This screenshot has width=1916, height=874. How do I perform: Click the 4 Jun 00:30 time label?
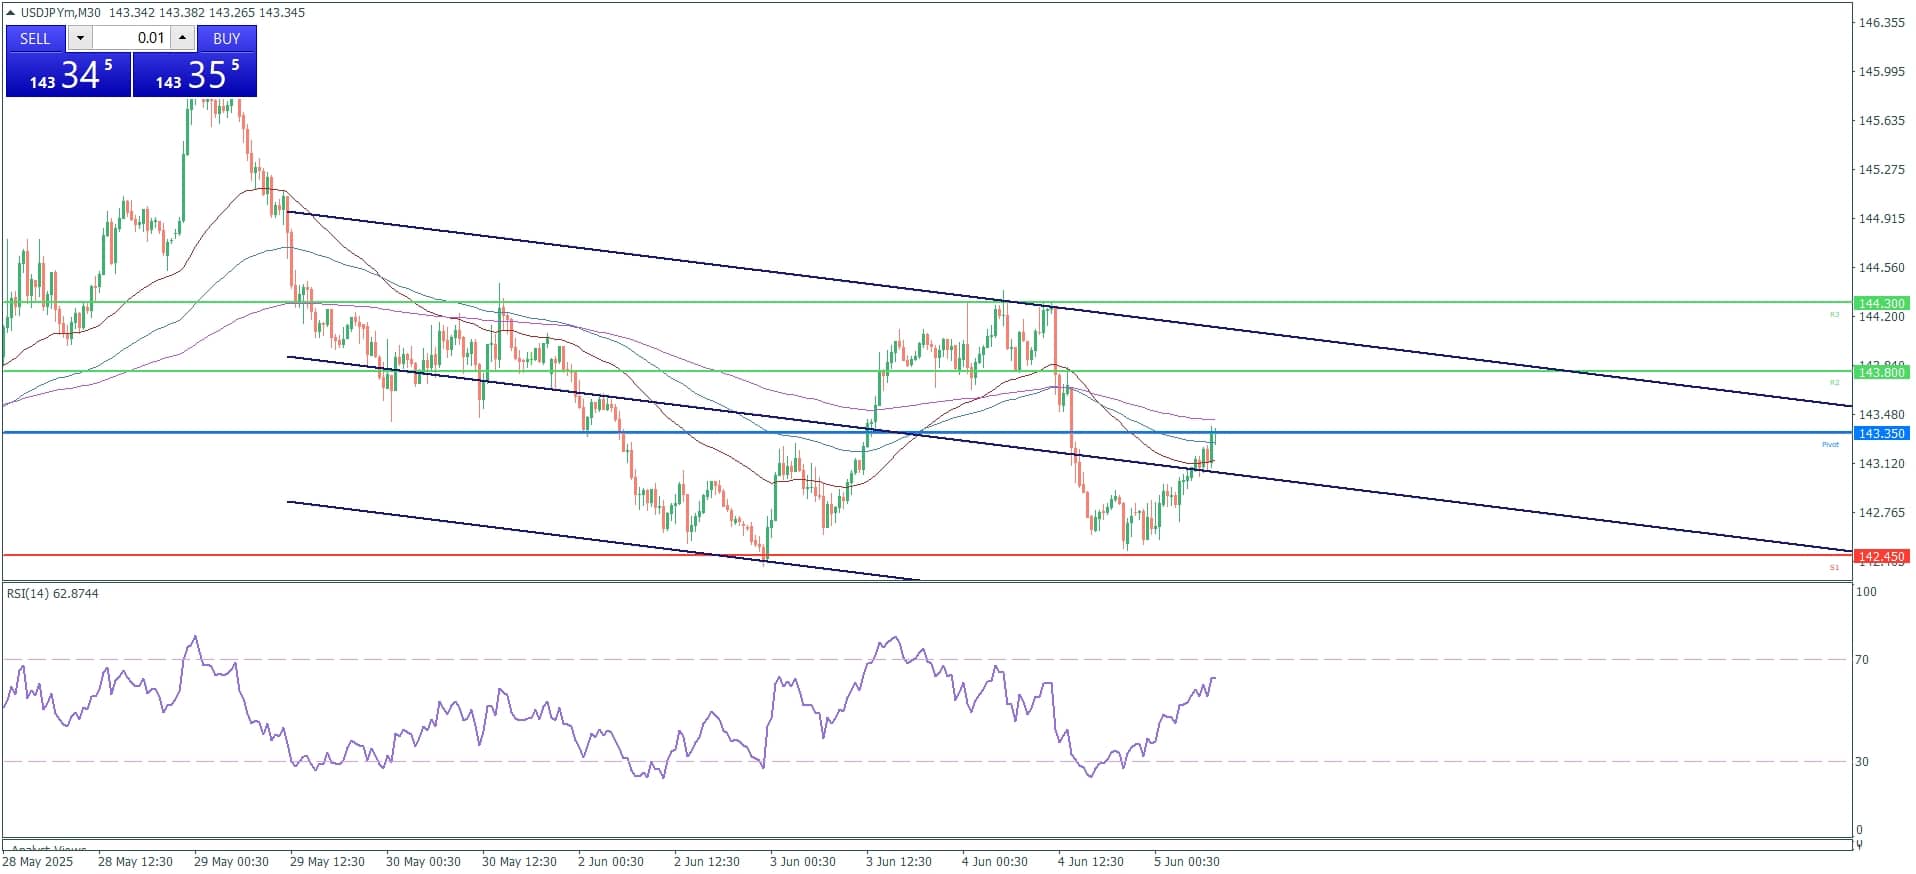[995, 861]
